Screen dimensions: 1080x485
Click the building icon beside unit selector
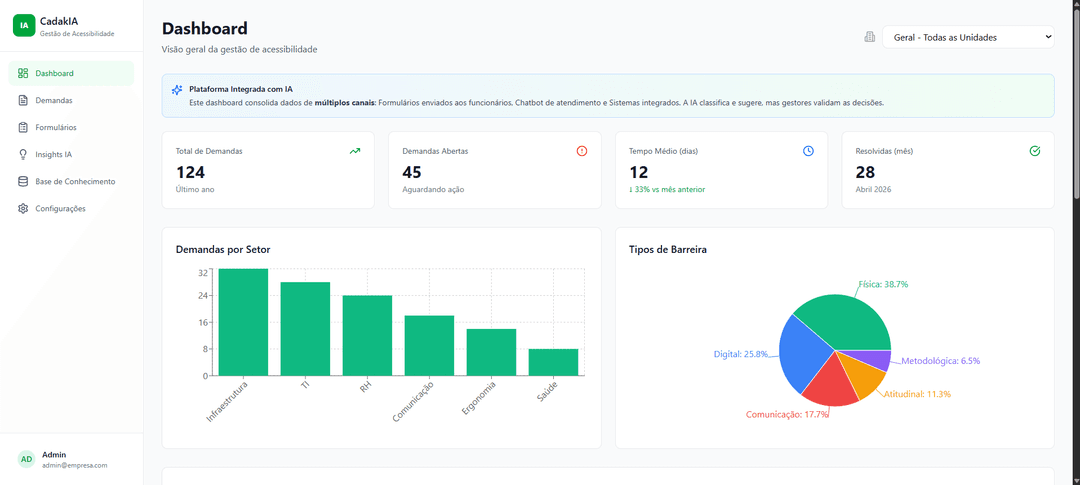[870, 37]
